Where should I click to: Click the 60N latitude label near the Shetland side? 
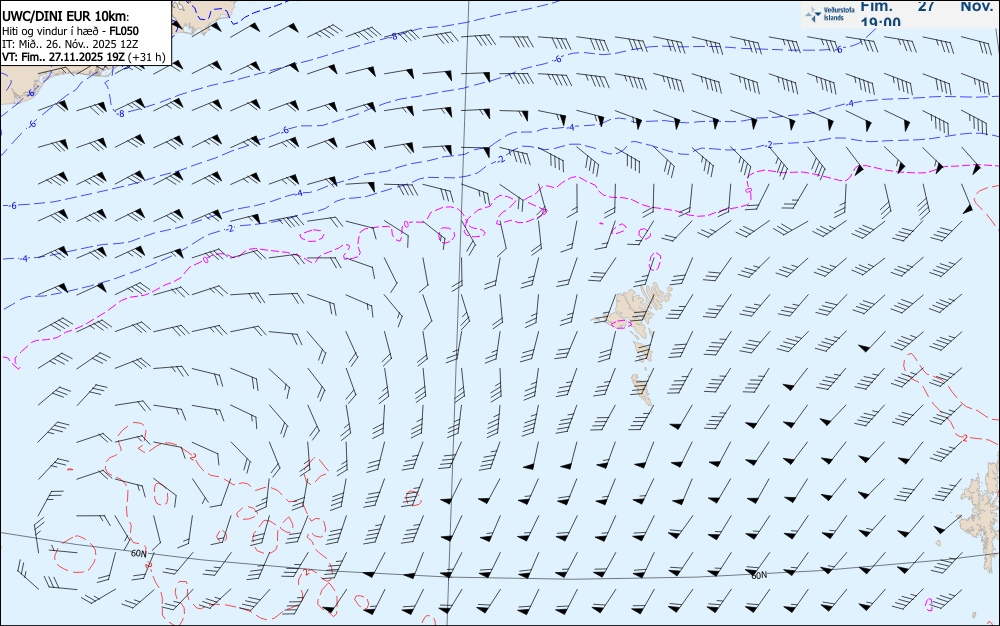pyautogui.click(x=759, y=575)
